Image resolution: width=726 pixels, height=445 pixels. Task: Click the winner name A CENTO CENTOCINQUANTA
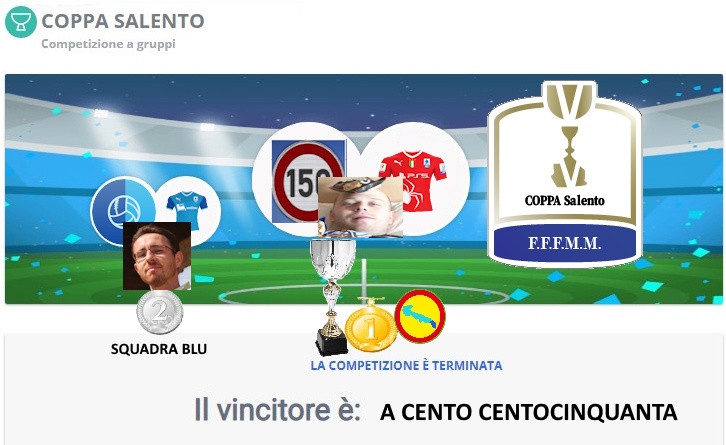pyautogui.click(x=528, y=412)
